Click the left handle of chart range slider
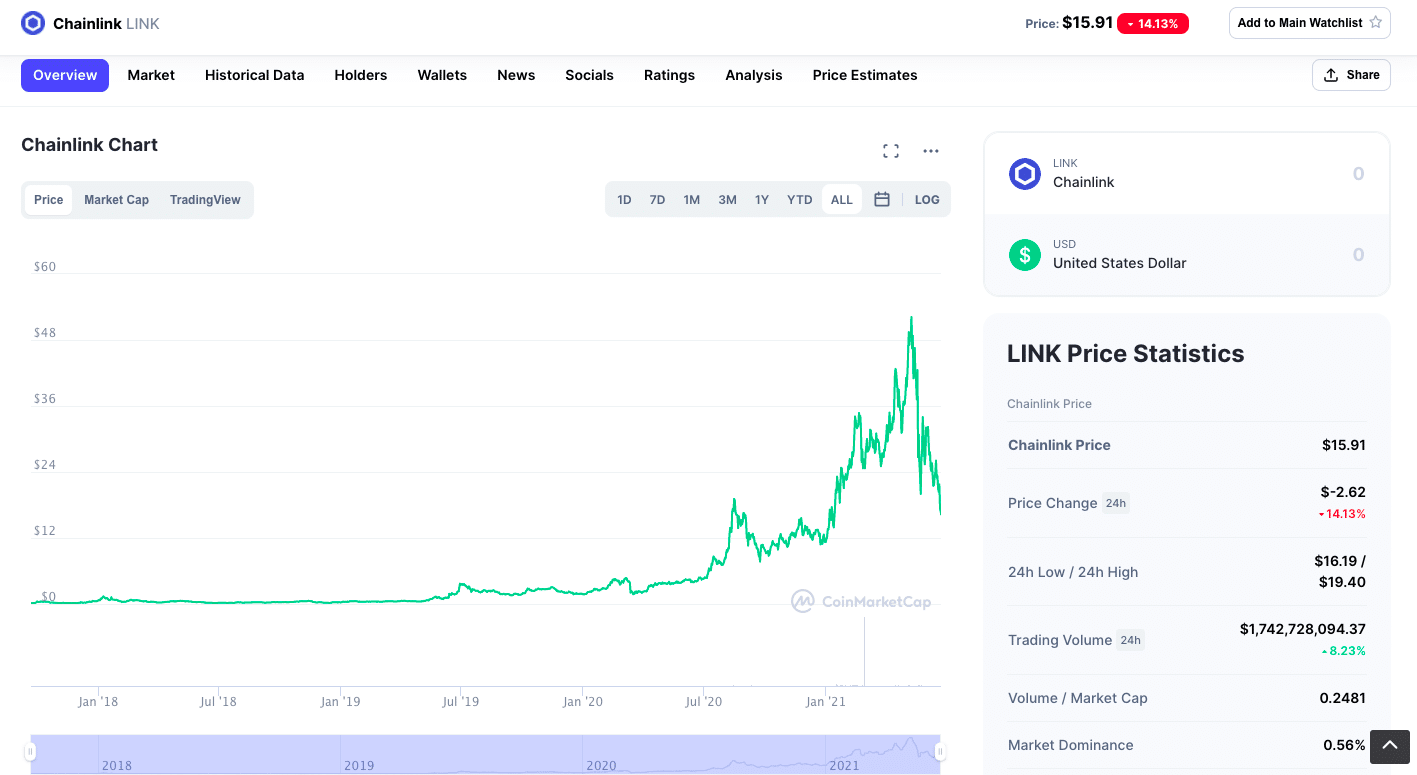Screen dimensions: 1417x775 (30, 752)
